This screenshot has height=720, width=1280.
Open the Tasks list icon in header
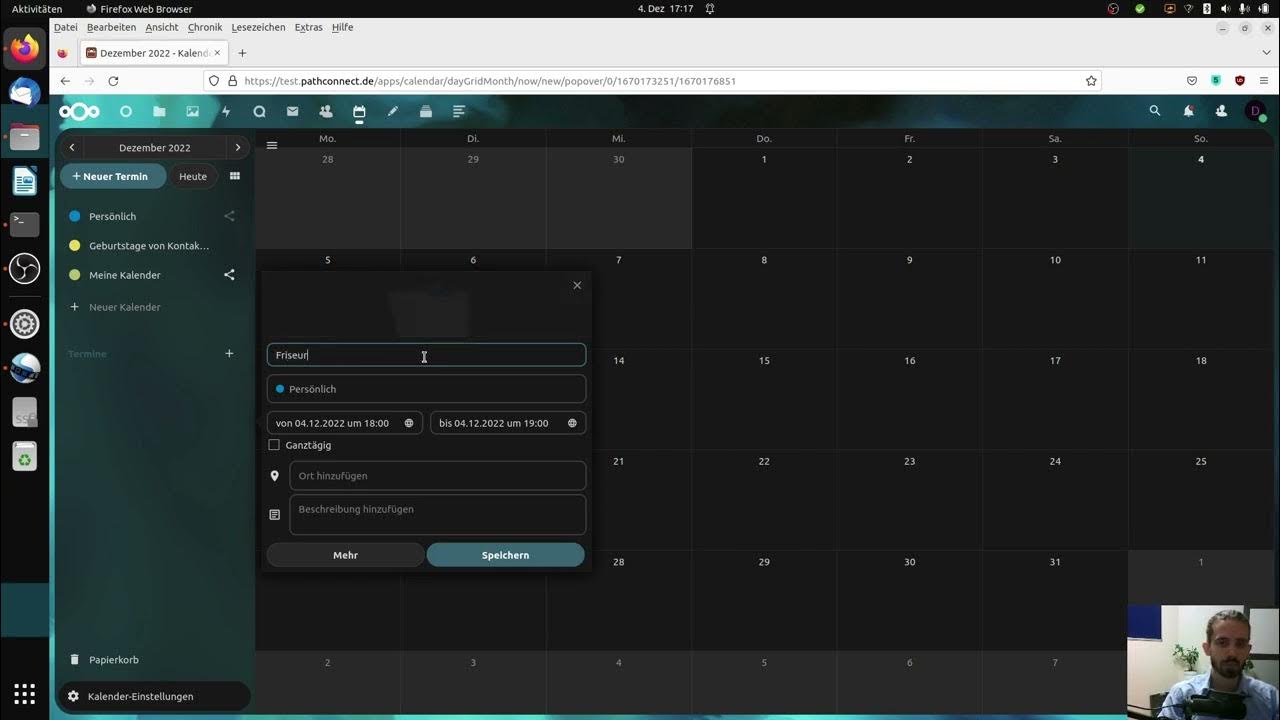point(459,112)
